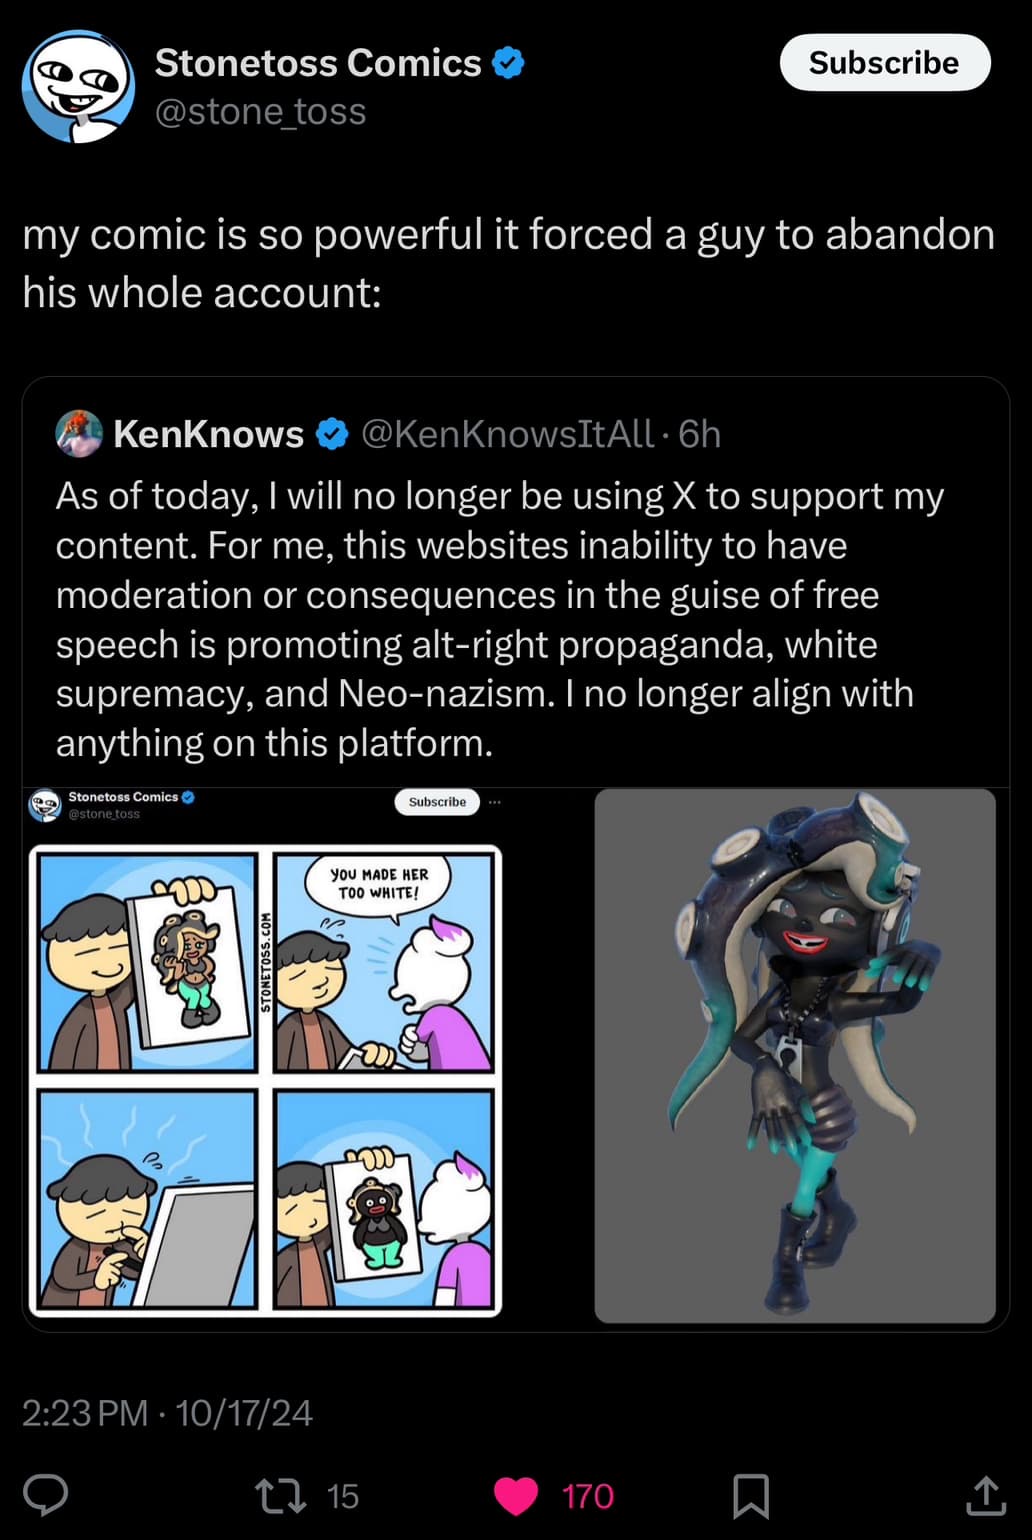This screenshot has height=1540, width=1032.
Task: Open Stonetoss Comics profile avatar
Action: [78, 87]
